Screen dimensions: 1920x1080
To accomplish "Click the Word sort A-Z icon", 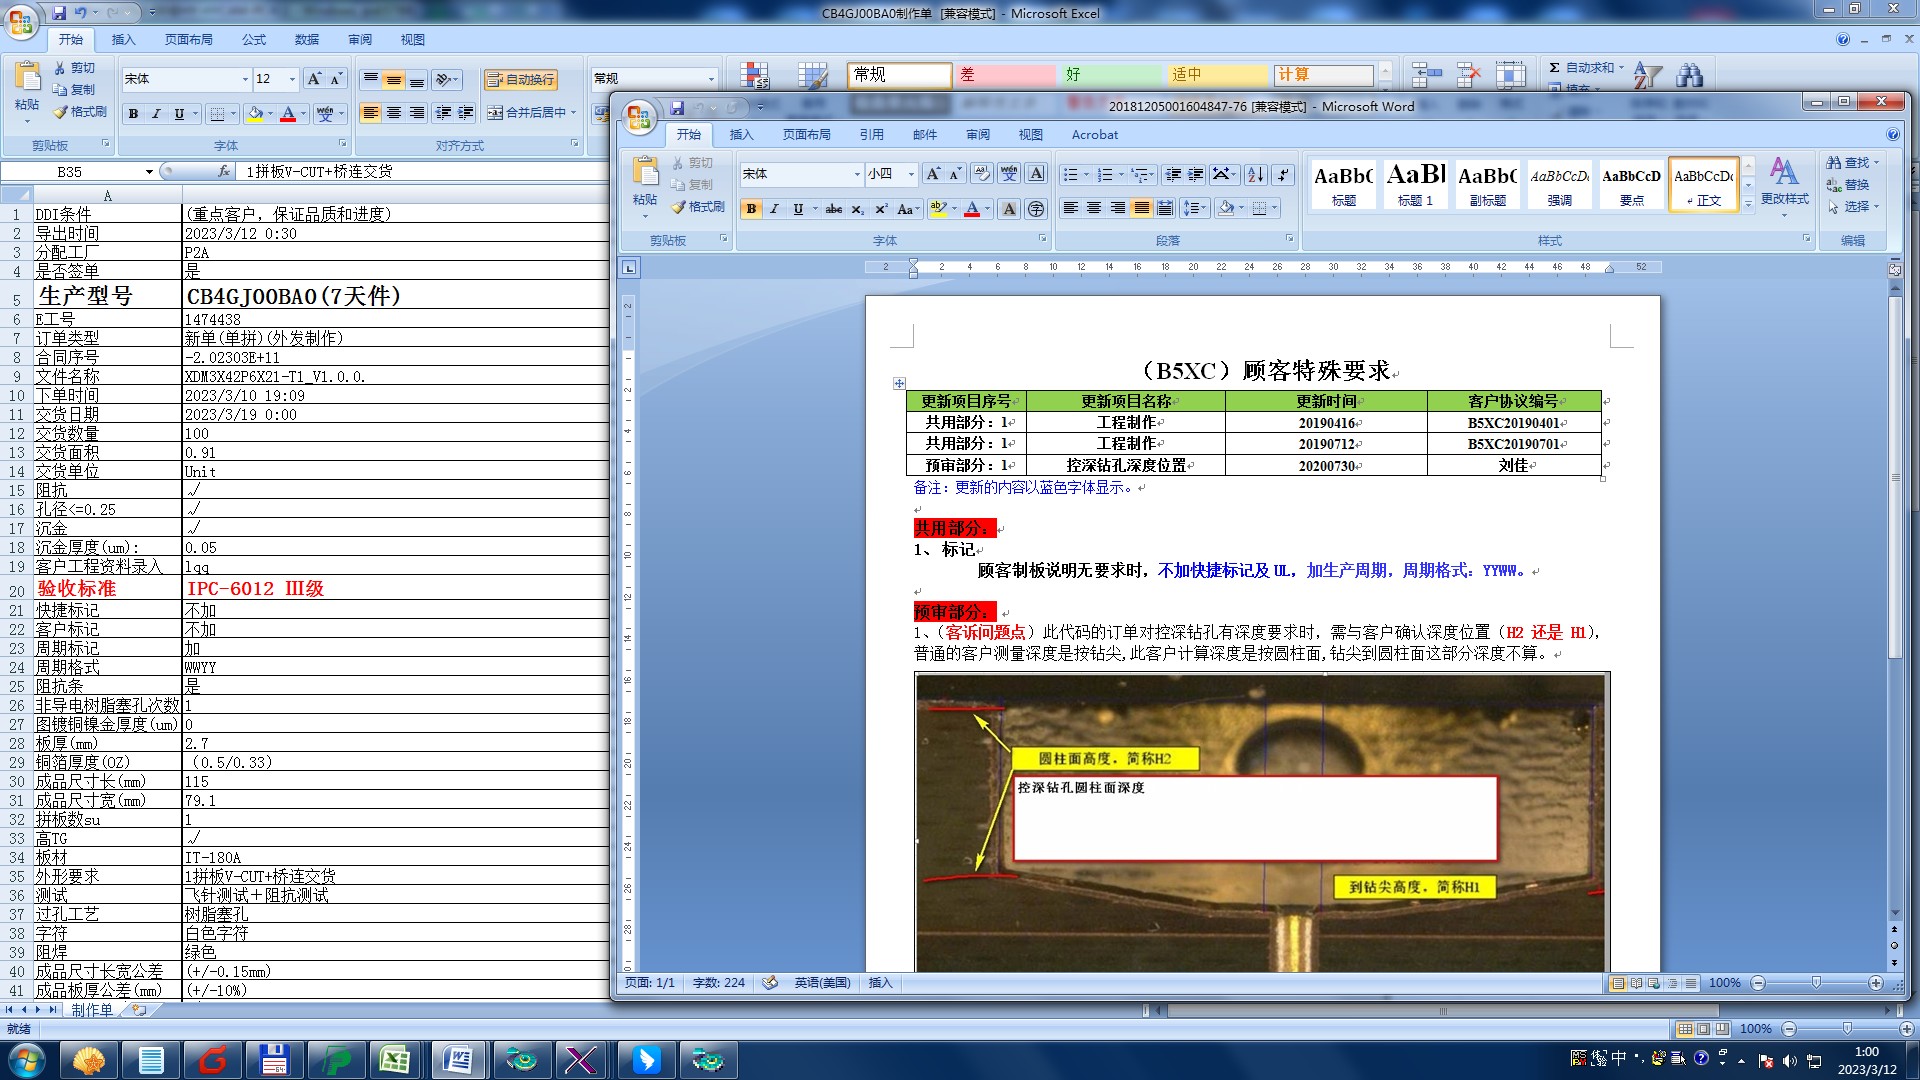I will [1256, 175].
